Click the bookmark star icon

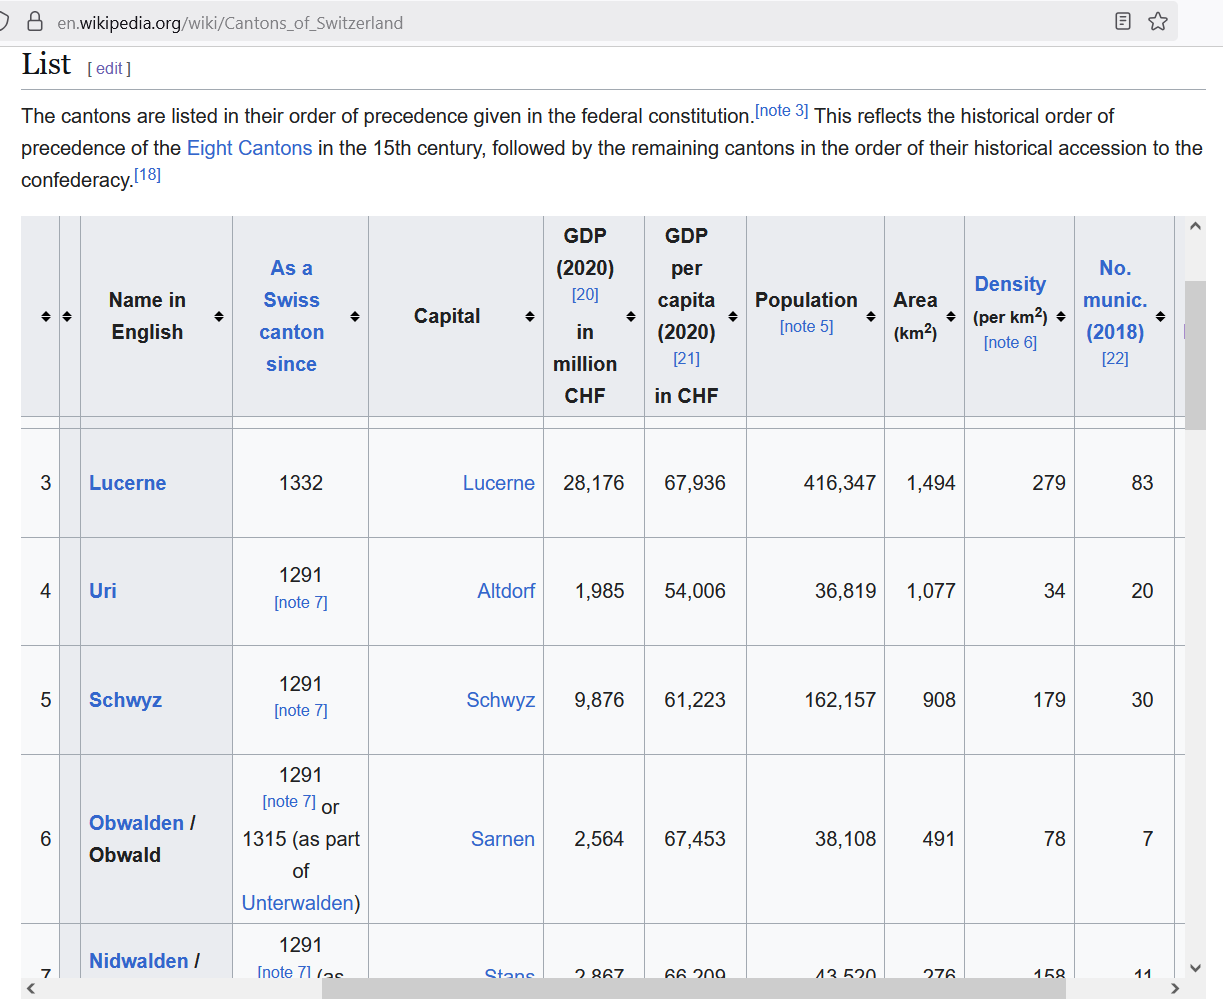coord(1158,21)
